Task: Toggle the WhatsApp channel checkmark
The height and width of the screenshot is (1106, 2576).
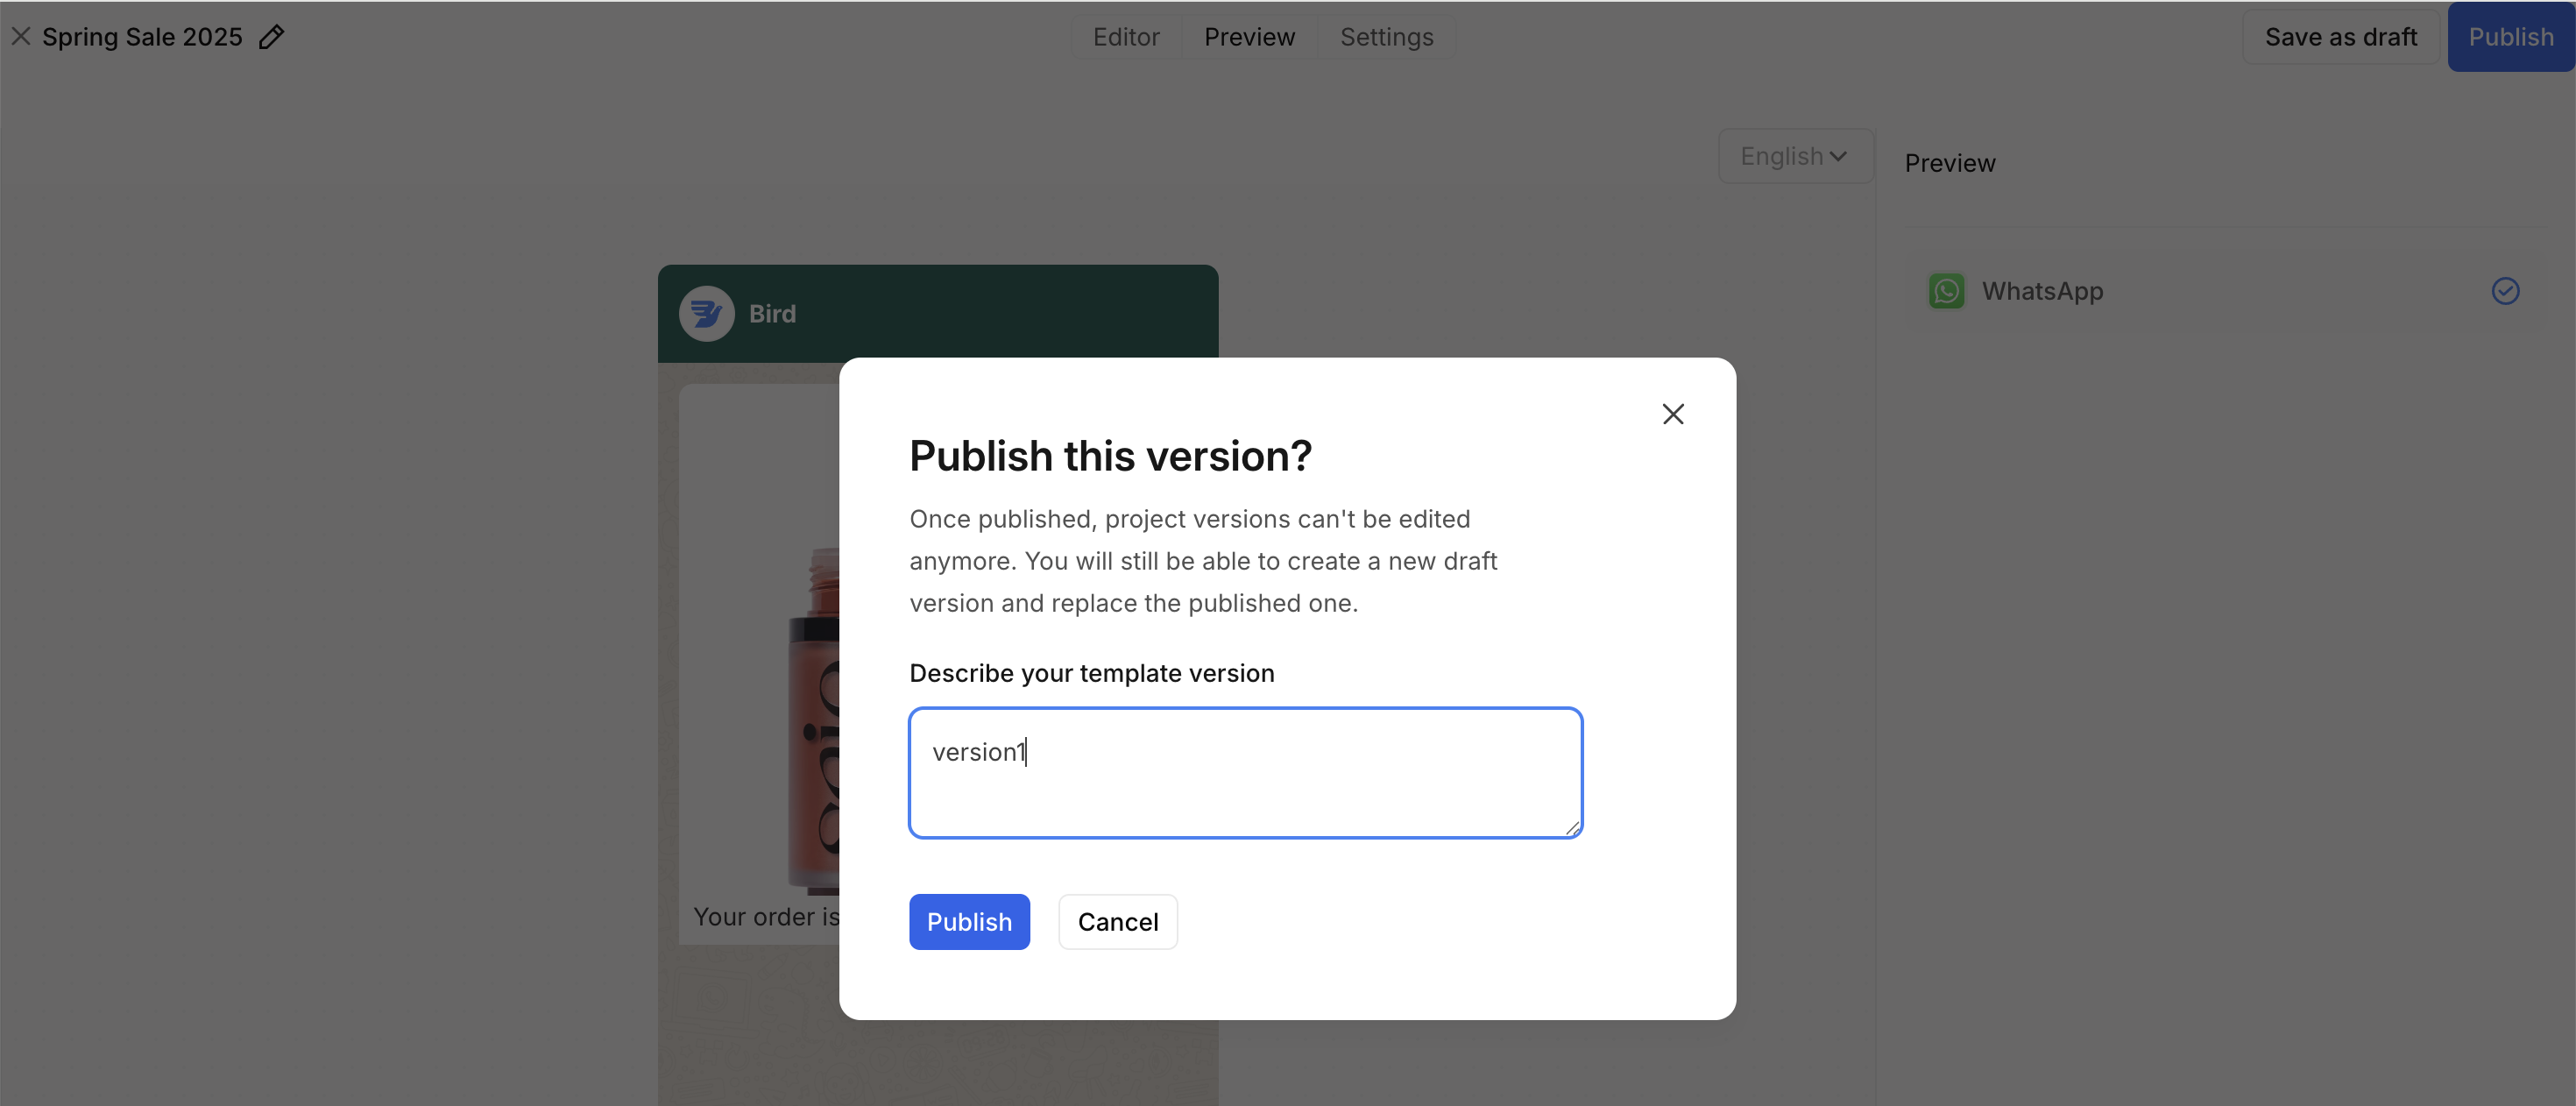Action: point(2504,291)
